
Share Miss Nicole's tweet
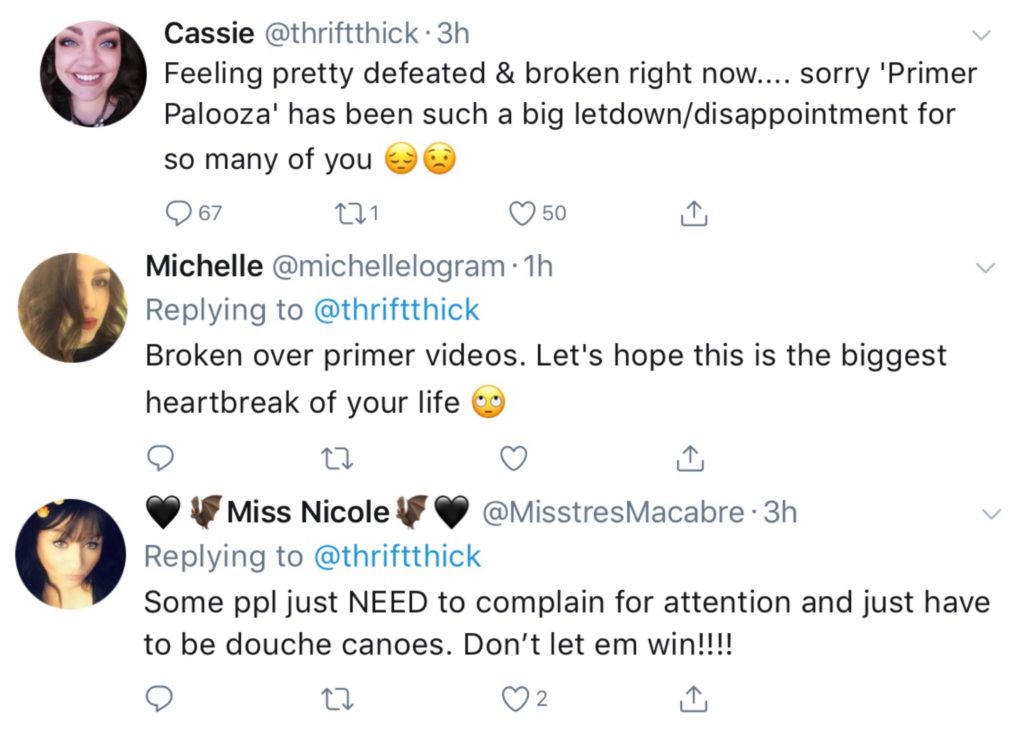click(688, 699)
